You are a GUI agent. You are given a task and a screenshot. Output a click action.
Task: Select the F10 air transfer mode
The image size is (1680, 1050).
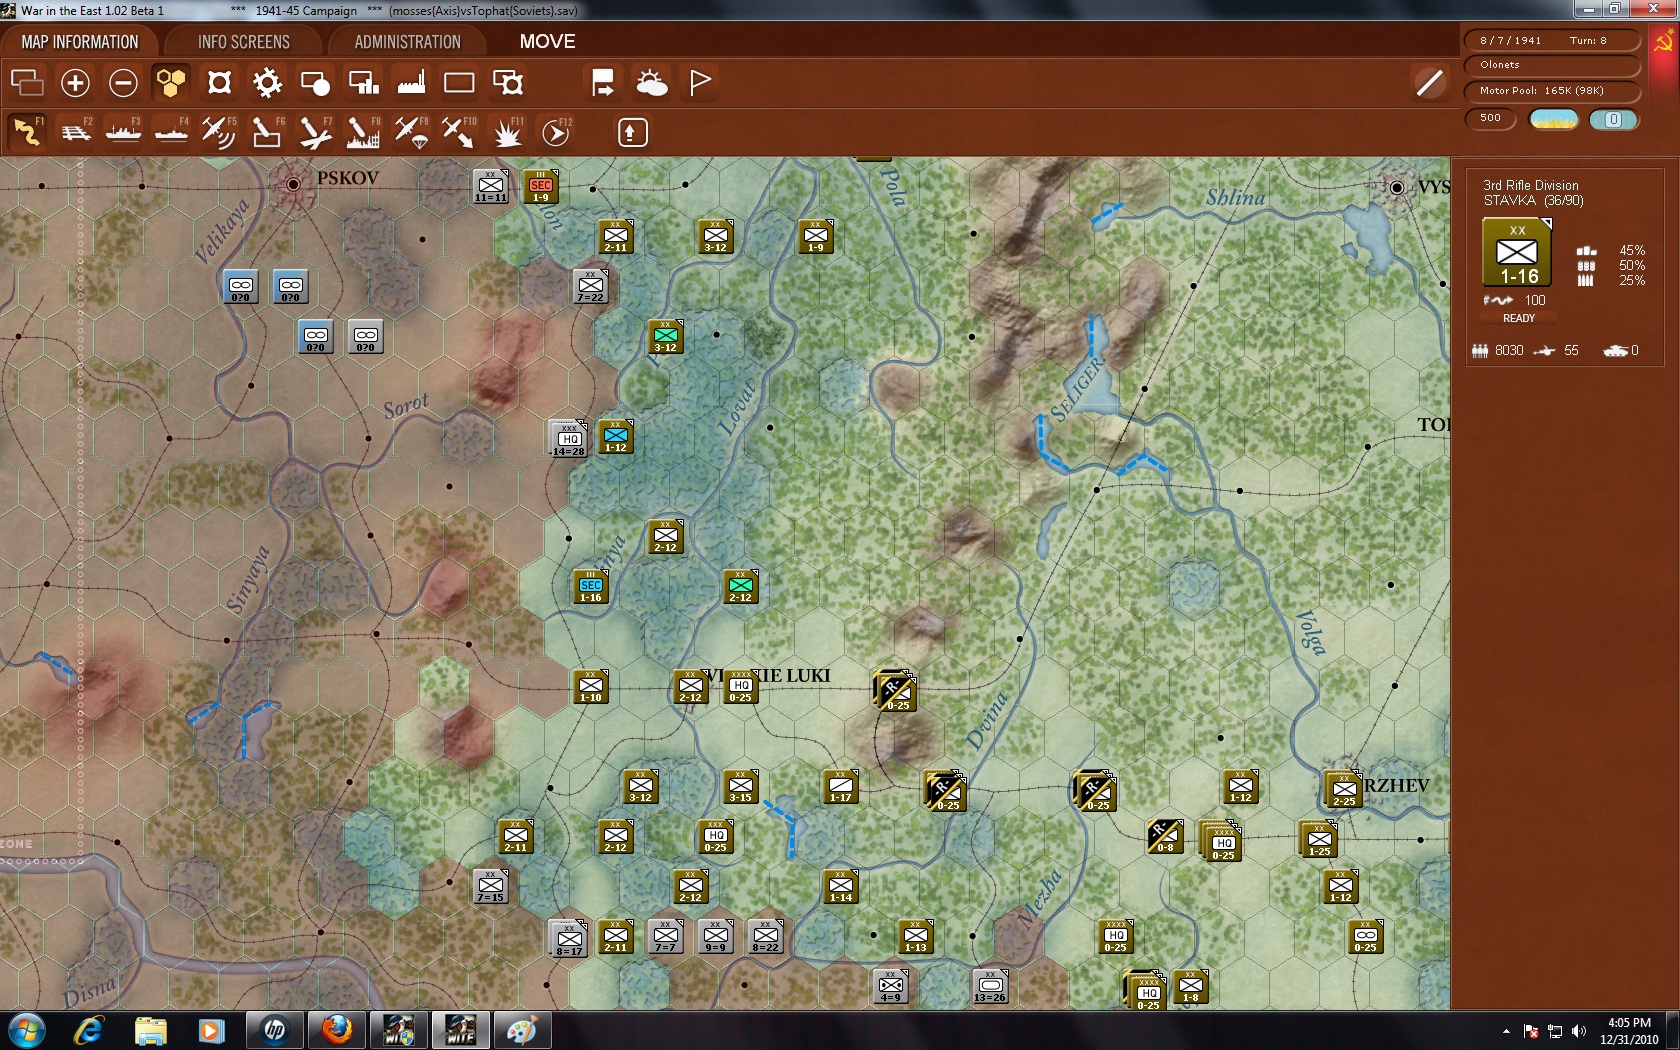459,131
